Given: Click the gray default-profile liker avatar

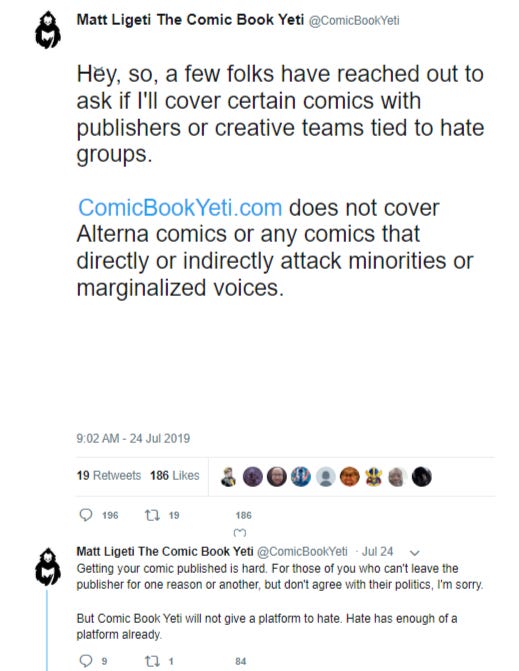Looking at the screenshot, I should [326, 477].
